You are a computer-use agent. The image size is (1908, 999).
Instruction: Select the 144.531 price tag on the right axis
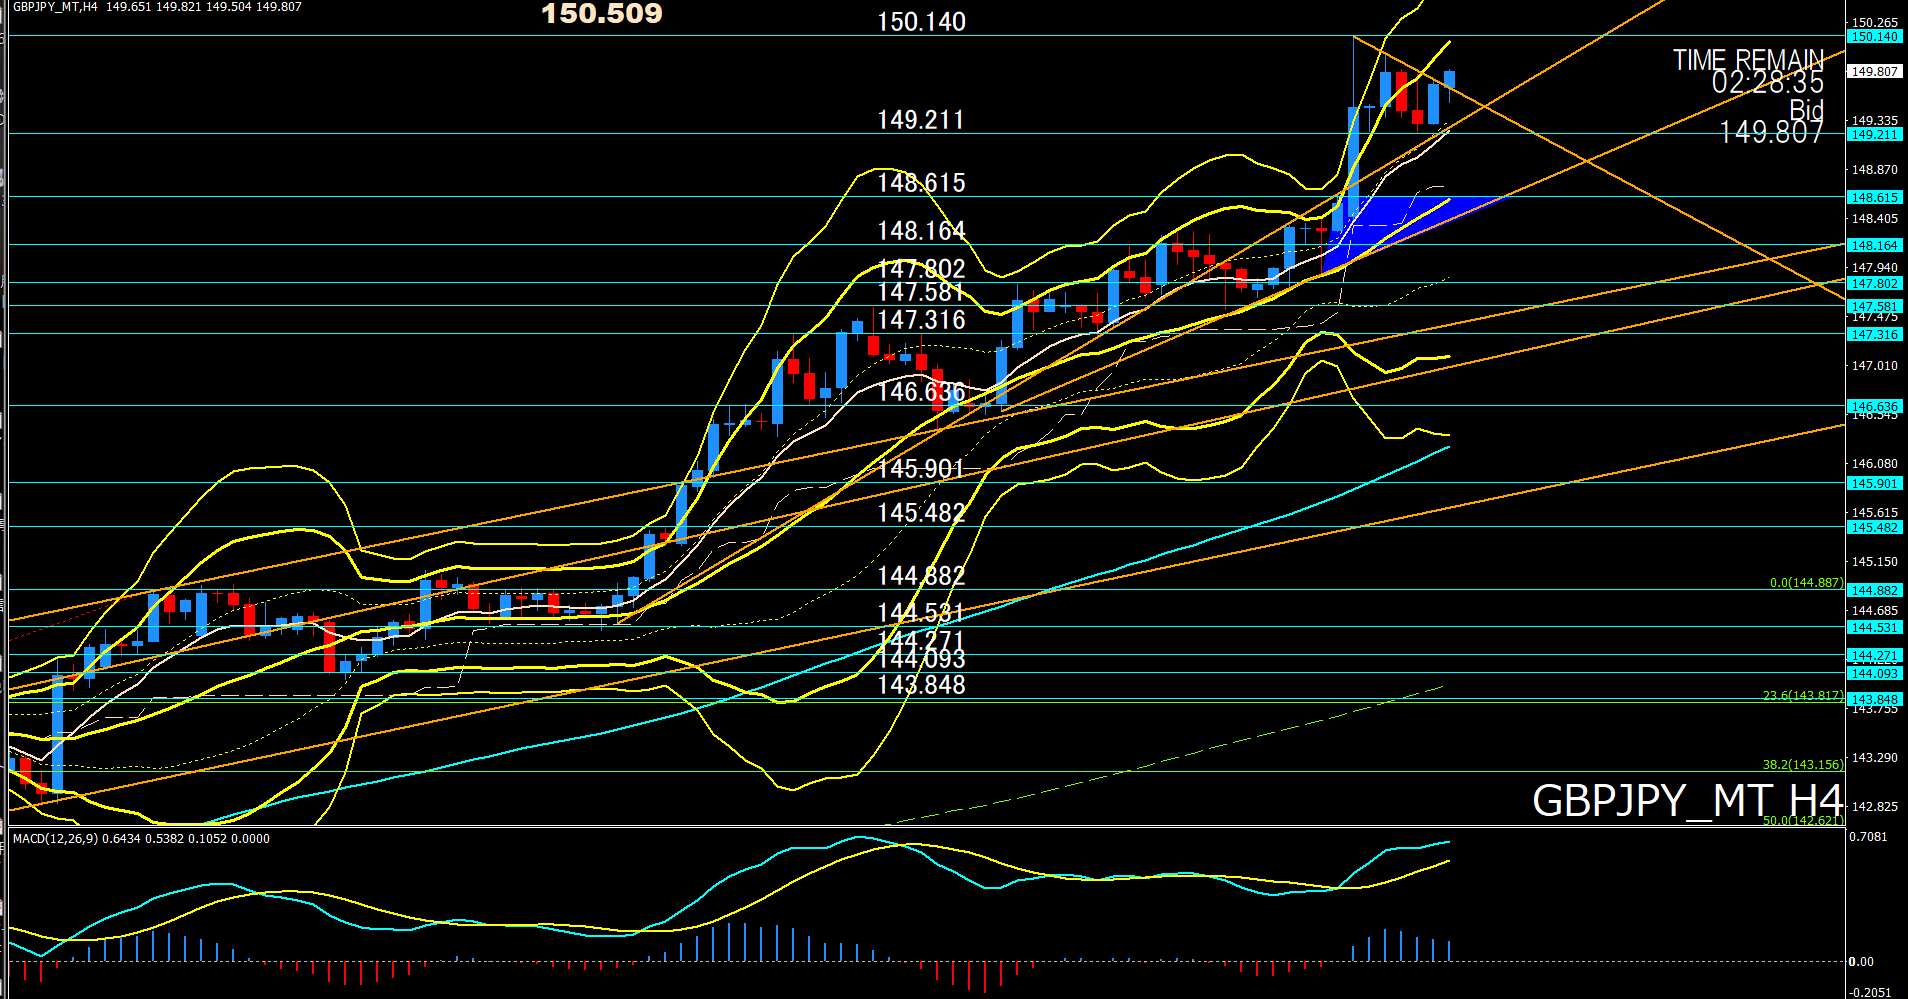[x=1874, y=628]
